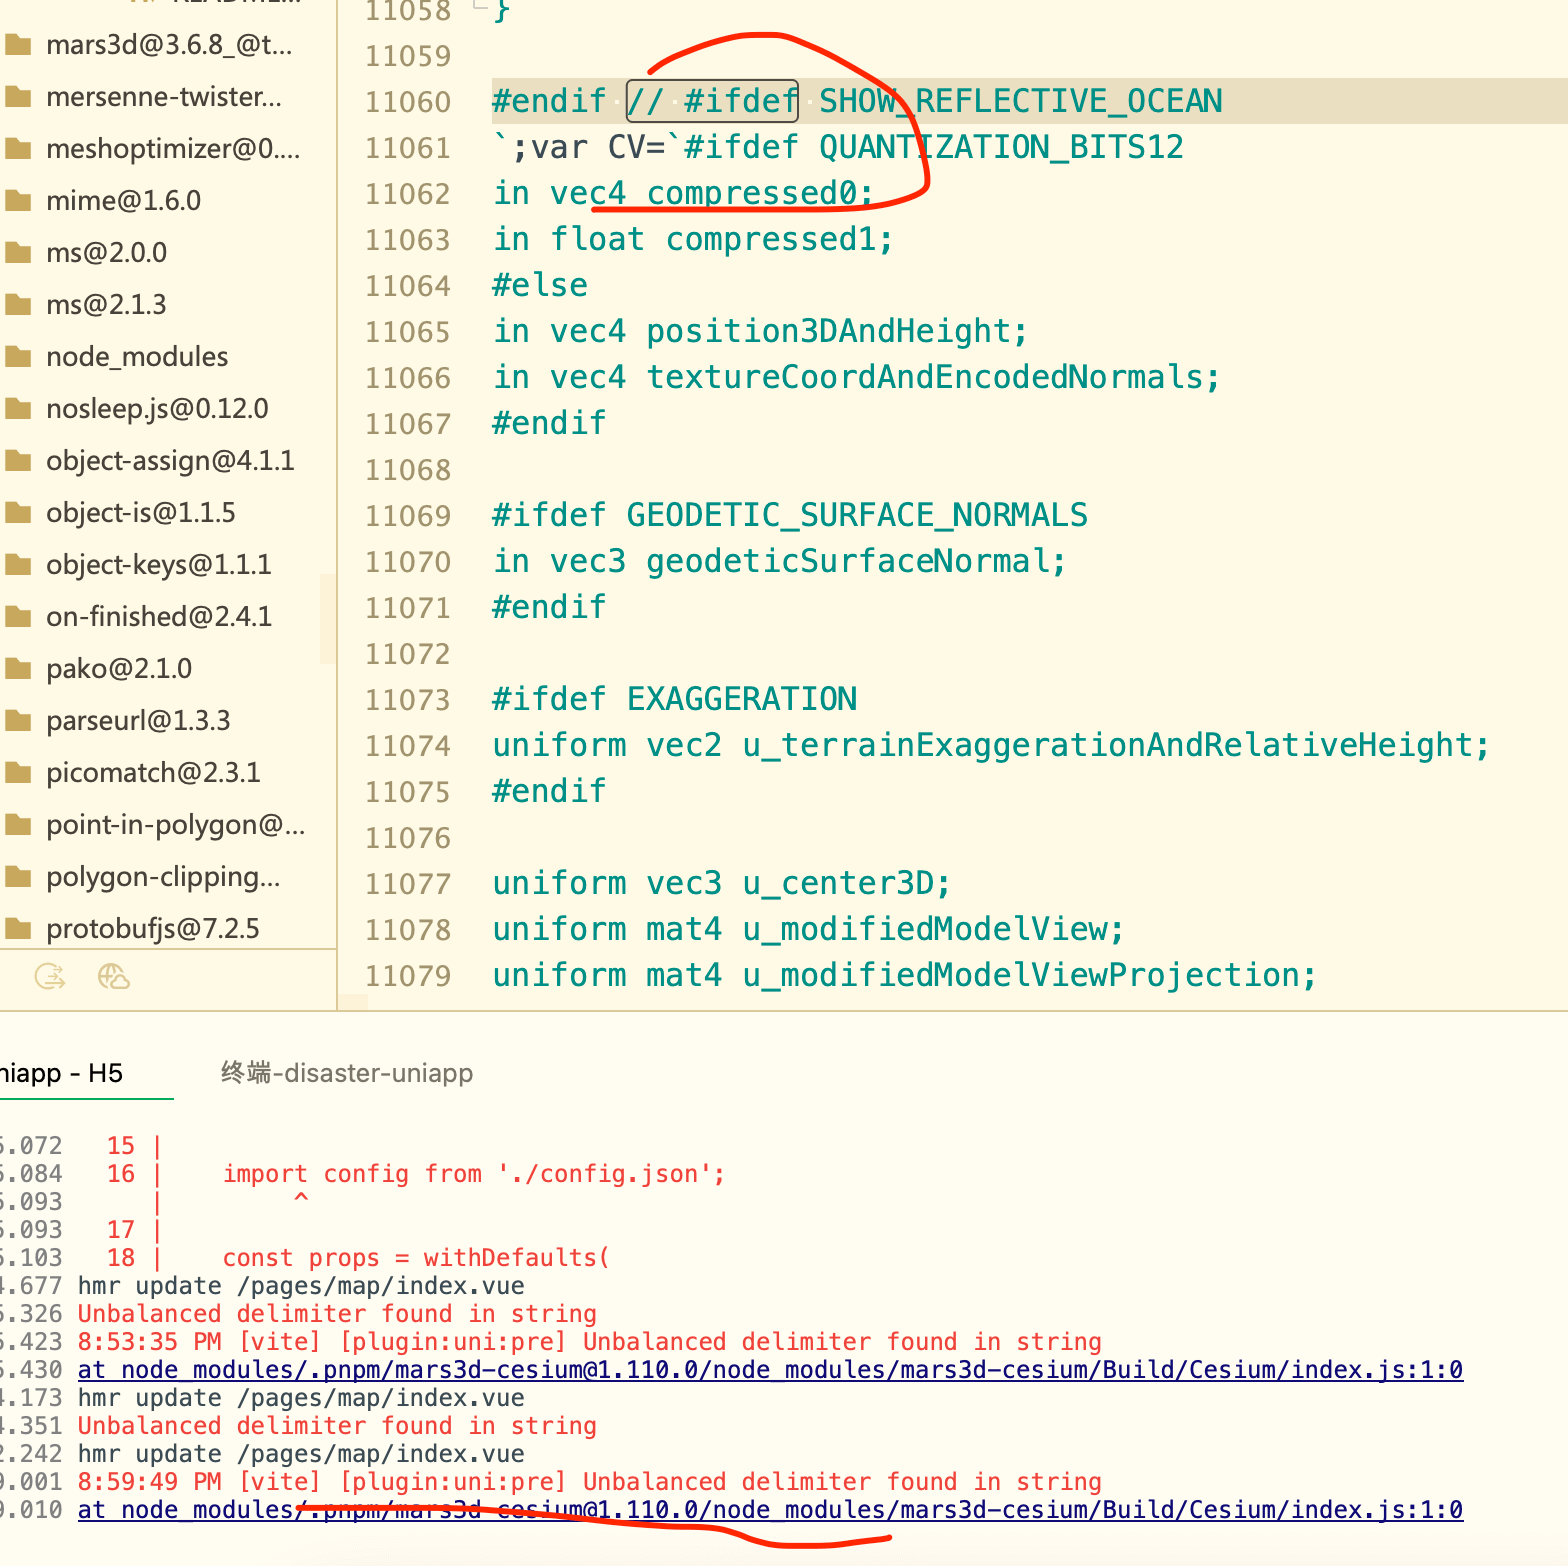
Task: Open the 终端-disaster-uniapp terminal tab
Action: point(346,1073)
